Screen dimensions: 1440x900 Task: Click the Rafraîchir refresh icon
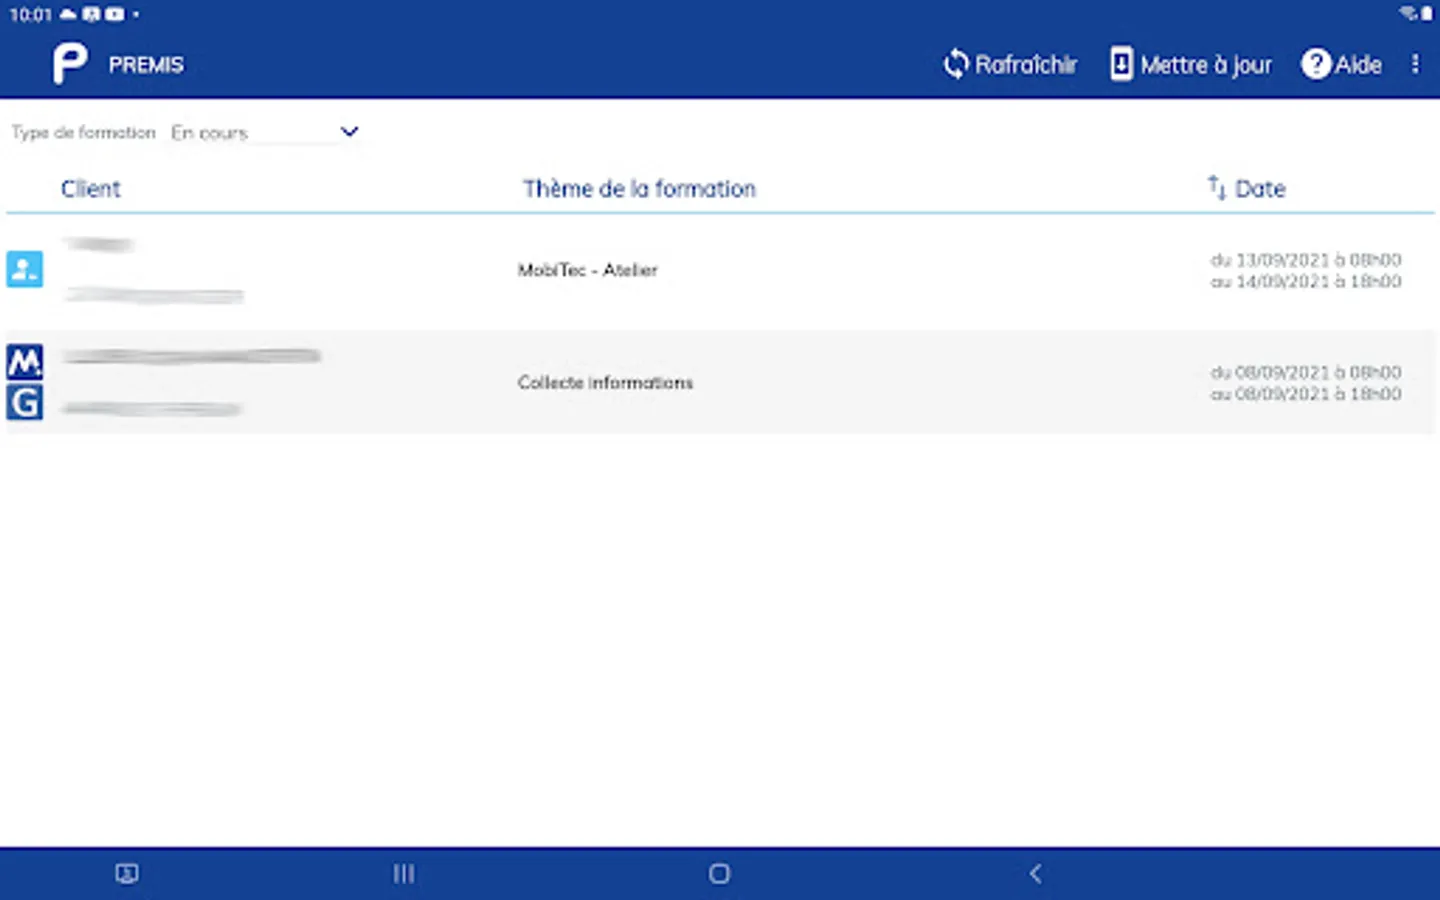coord(956,65)
